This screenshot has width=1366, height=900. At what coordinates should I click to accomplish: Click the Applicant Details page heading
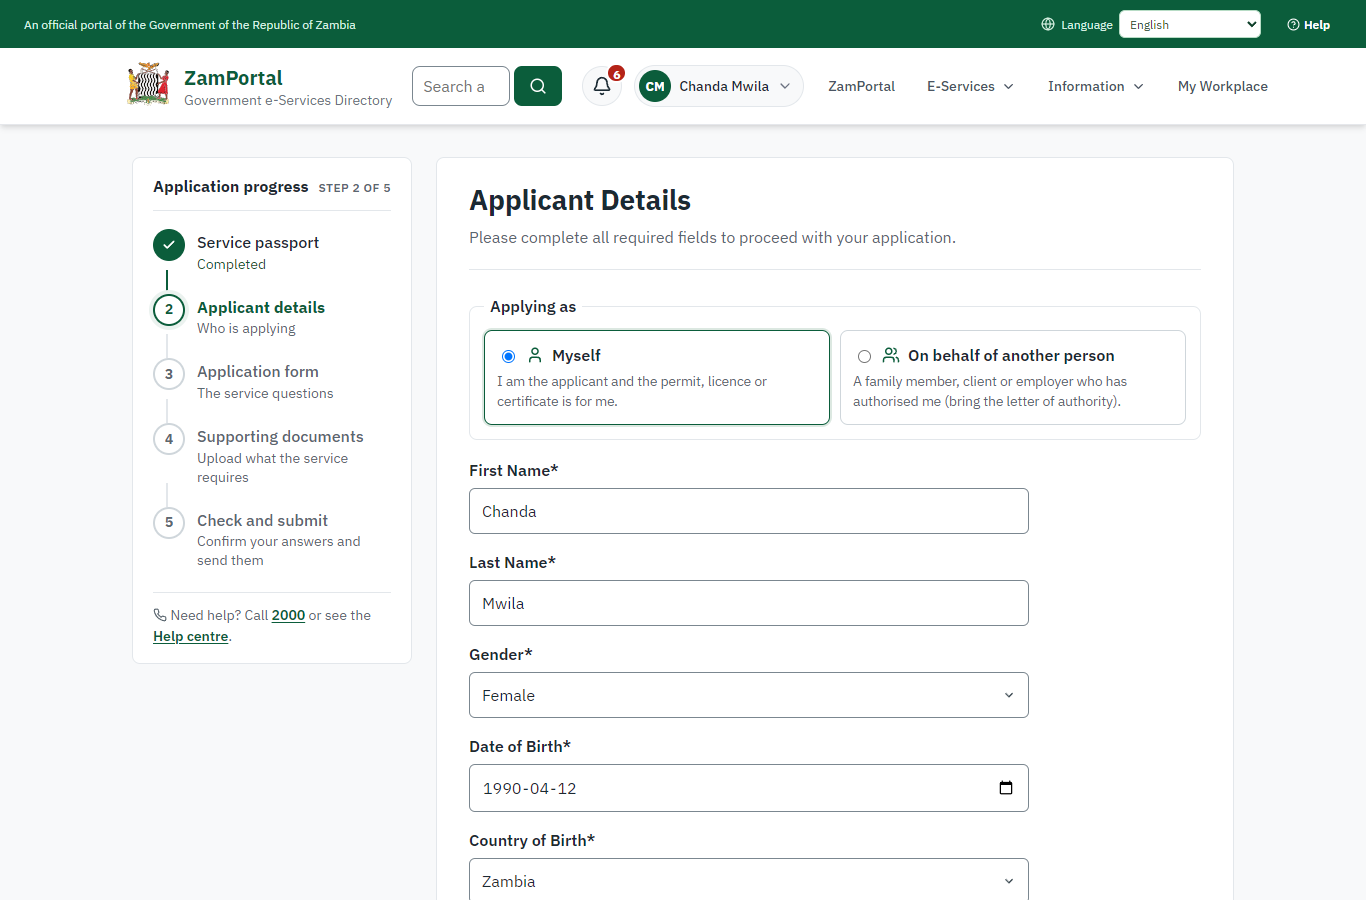point(580,200)
